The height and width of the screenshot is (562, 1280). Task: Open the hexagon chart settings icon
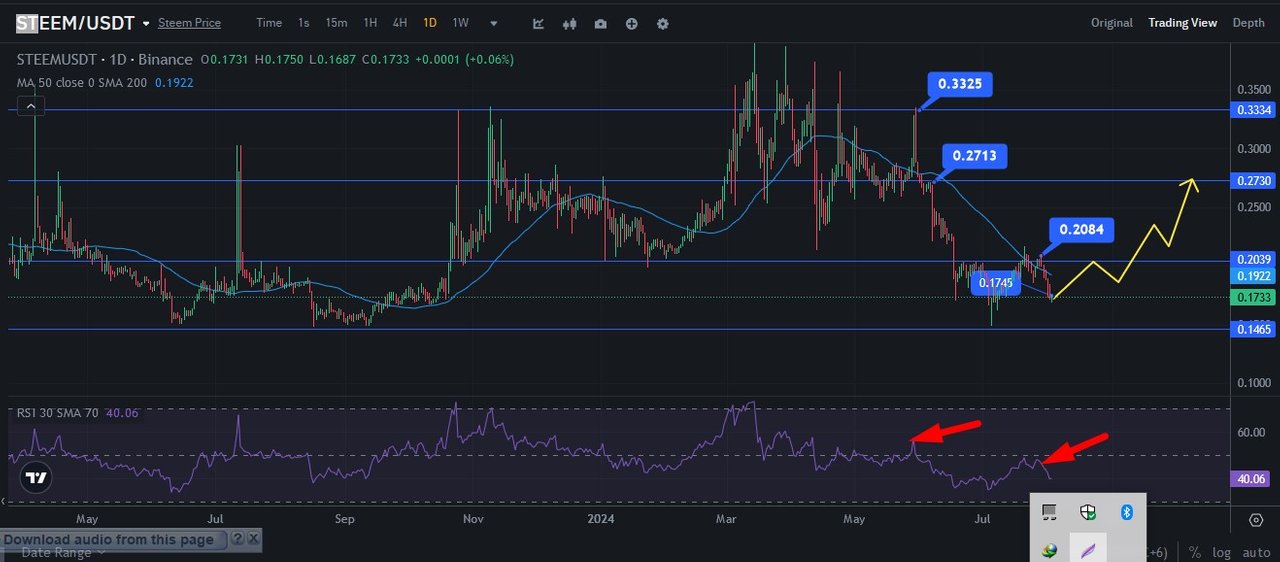pos(1256,520)
